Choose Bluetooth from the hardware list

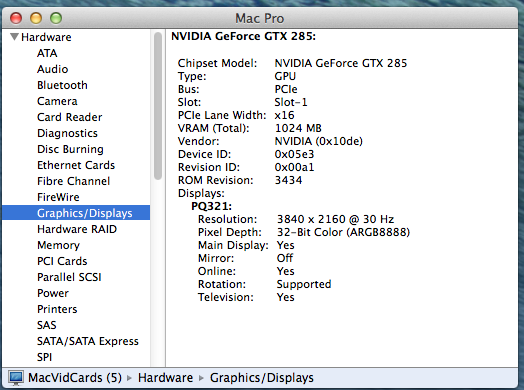click(62, 85)
